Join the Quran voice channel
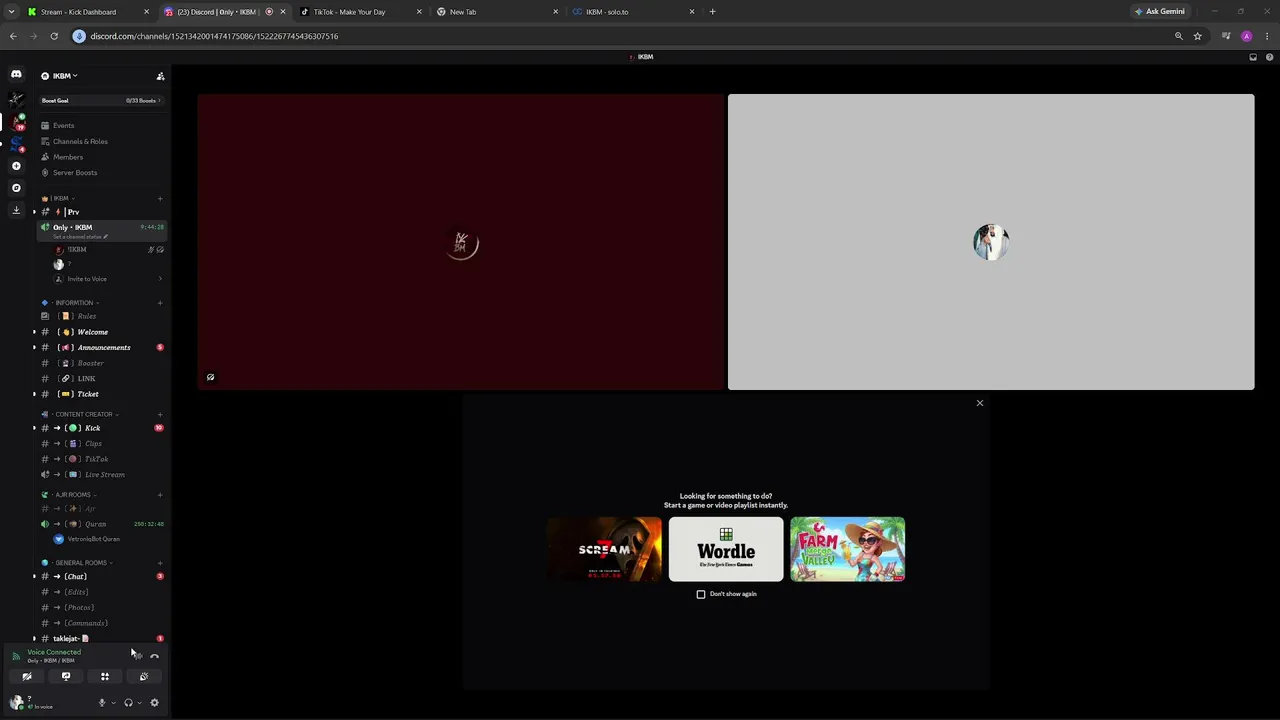 point(100,524)
